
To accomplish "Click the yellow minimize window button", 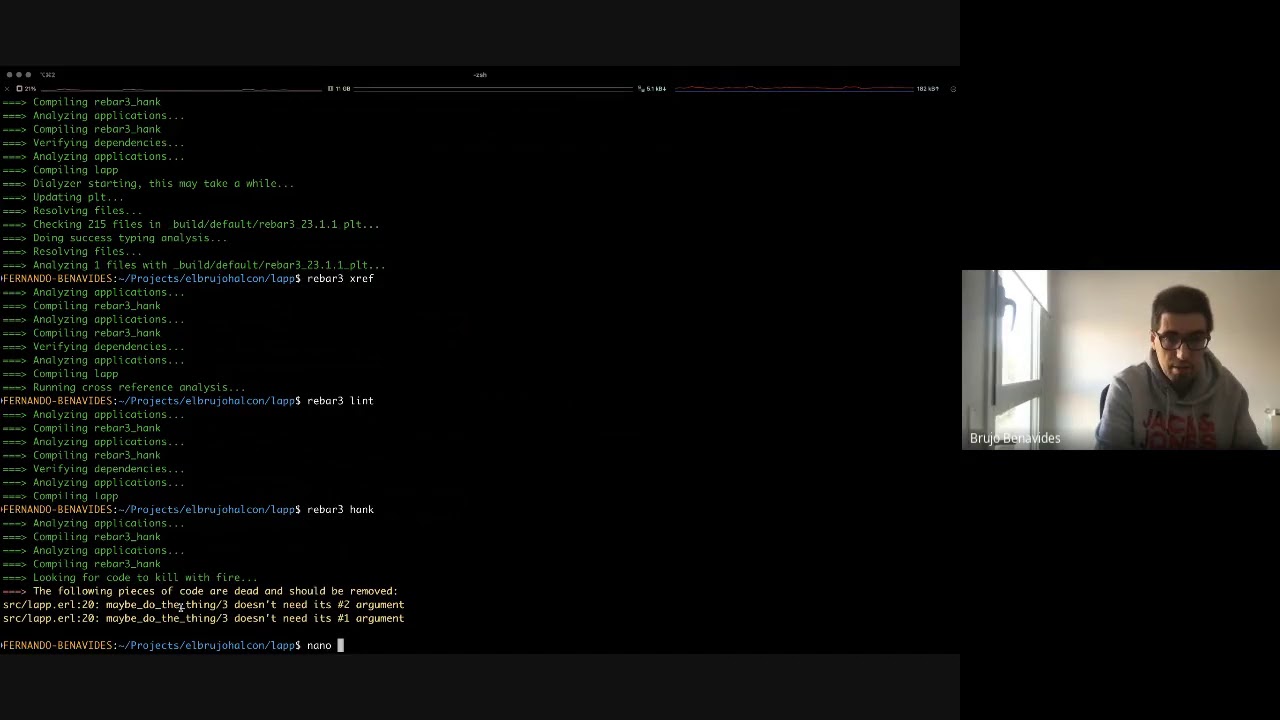I will pyautogui.click(x=19, y=75).
